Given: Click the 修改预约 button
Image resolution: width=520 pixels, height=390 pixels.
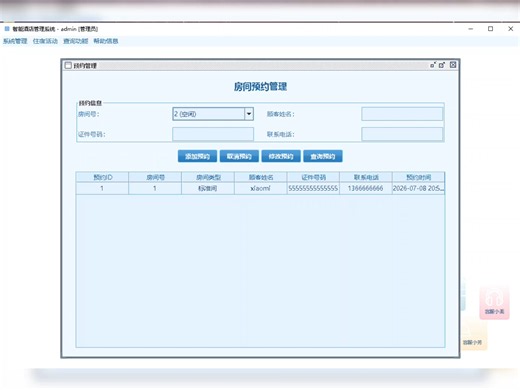Looking at the screenshot, I should pyautogui.click(x=281, y=156).
